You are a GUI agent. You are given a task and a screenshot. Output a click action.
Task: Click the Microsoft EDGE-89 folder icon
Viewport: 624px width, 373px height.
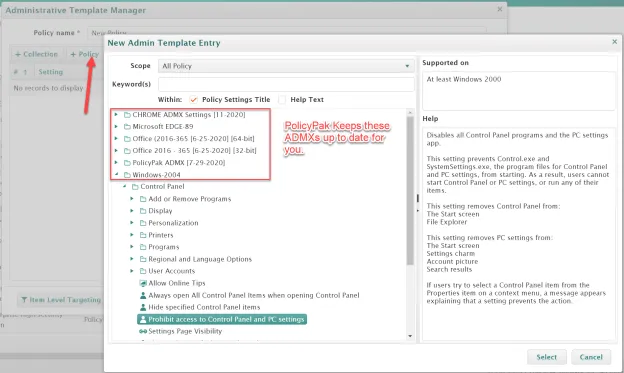pyautogui.click(x=127, y=127)
